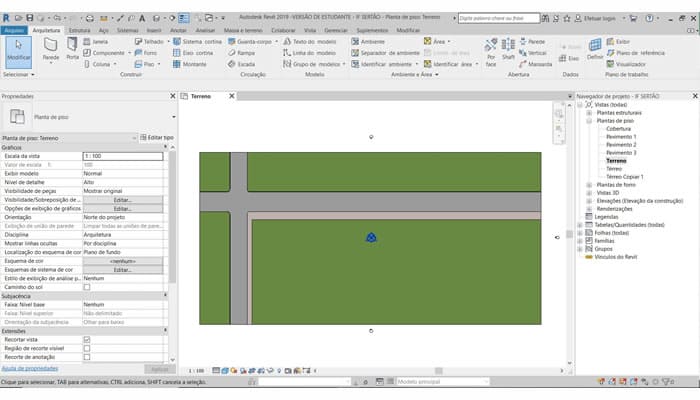Check Região de recorte visível option
This screenshot has height=400, width=700.
click(x=87, y=348)
